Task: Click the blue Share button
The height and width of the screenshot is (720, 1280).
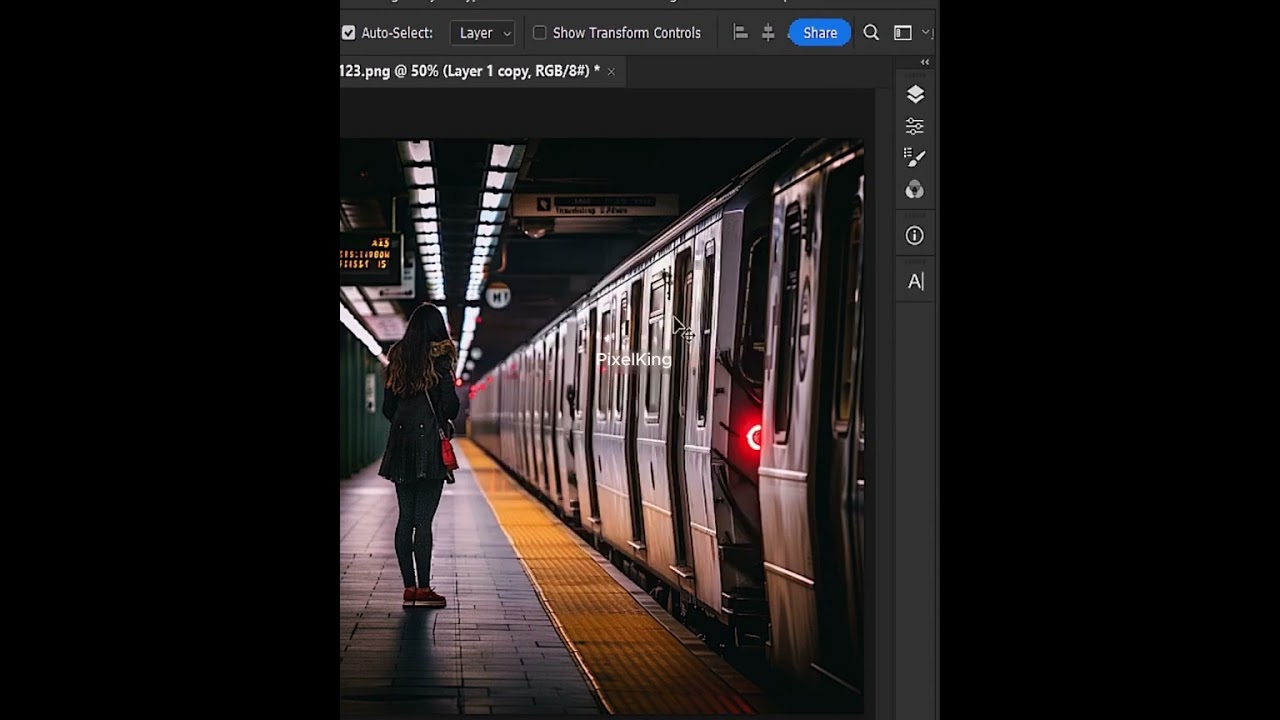Action: click(820, 33)
